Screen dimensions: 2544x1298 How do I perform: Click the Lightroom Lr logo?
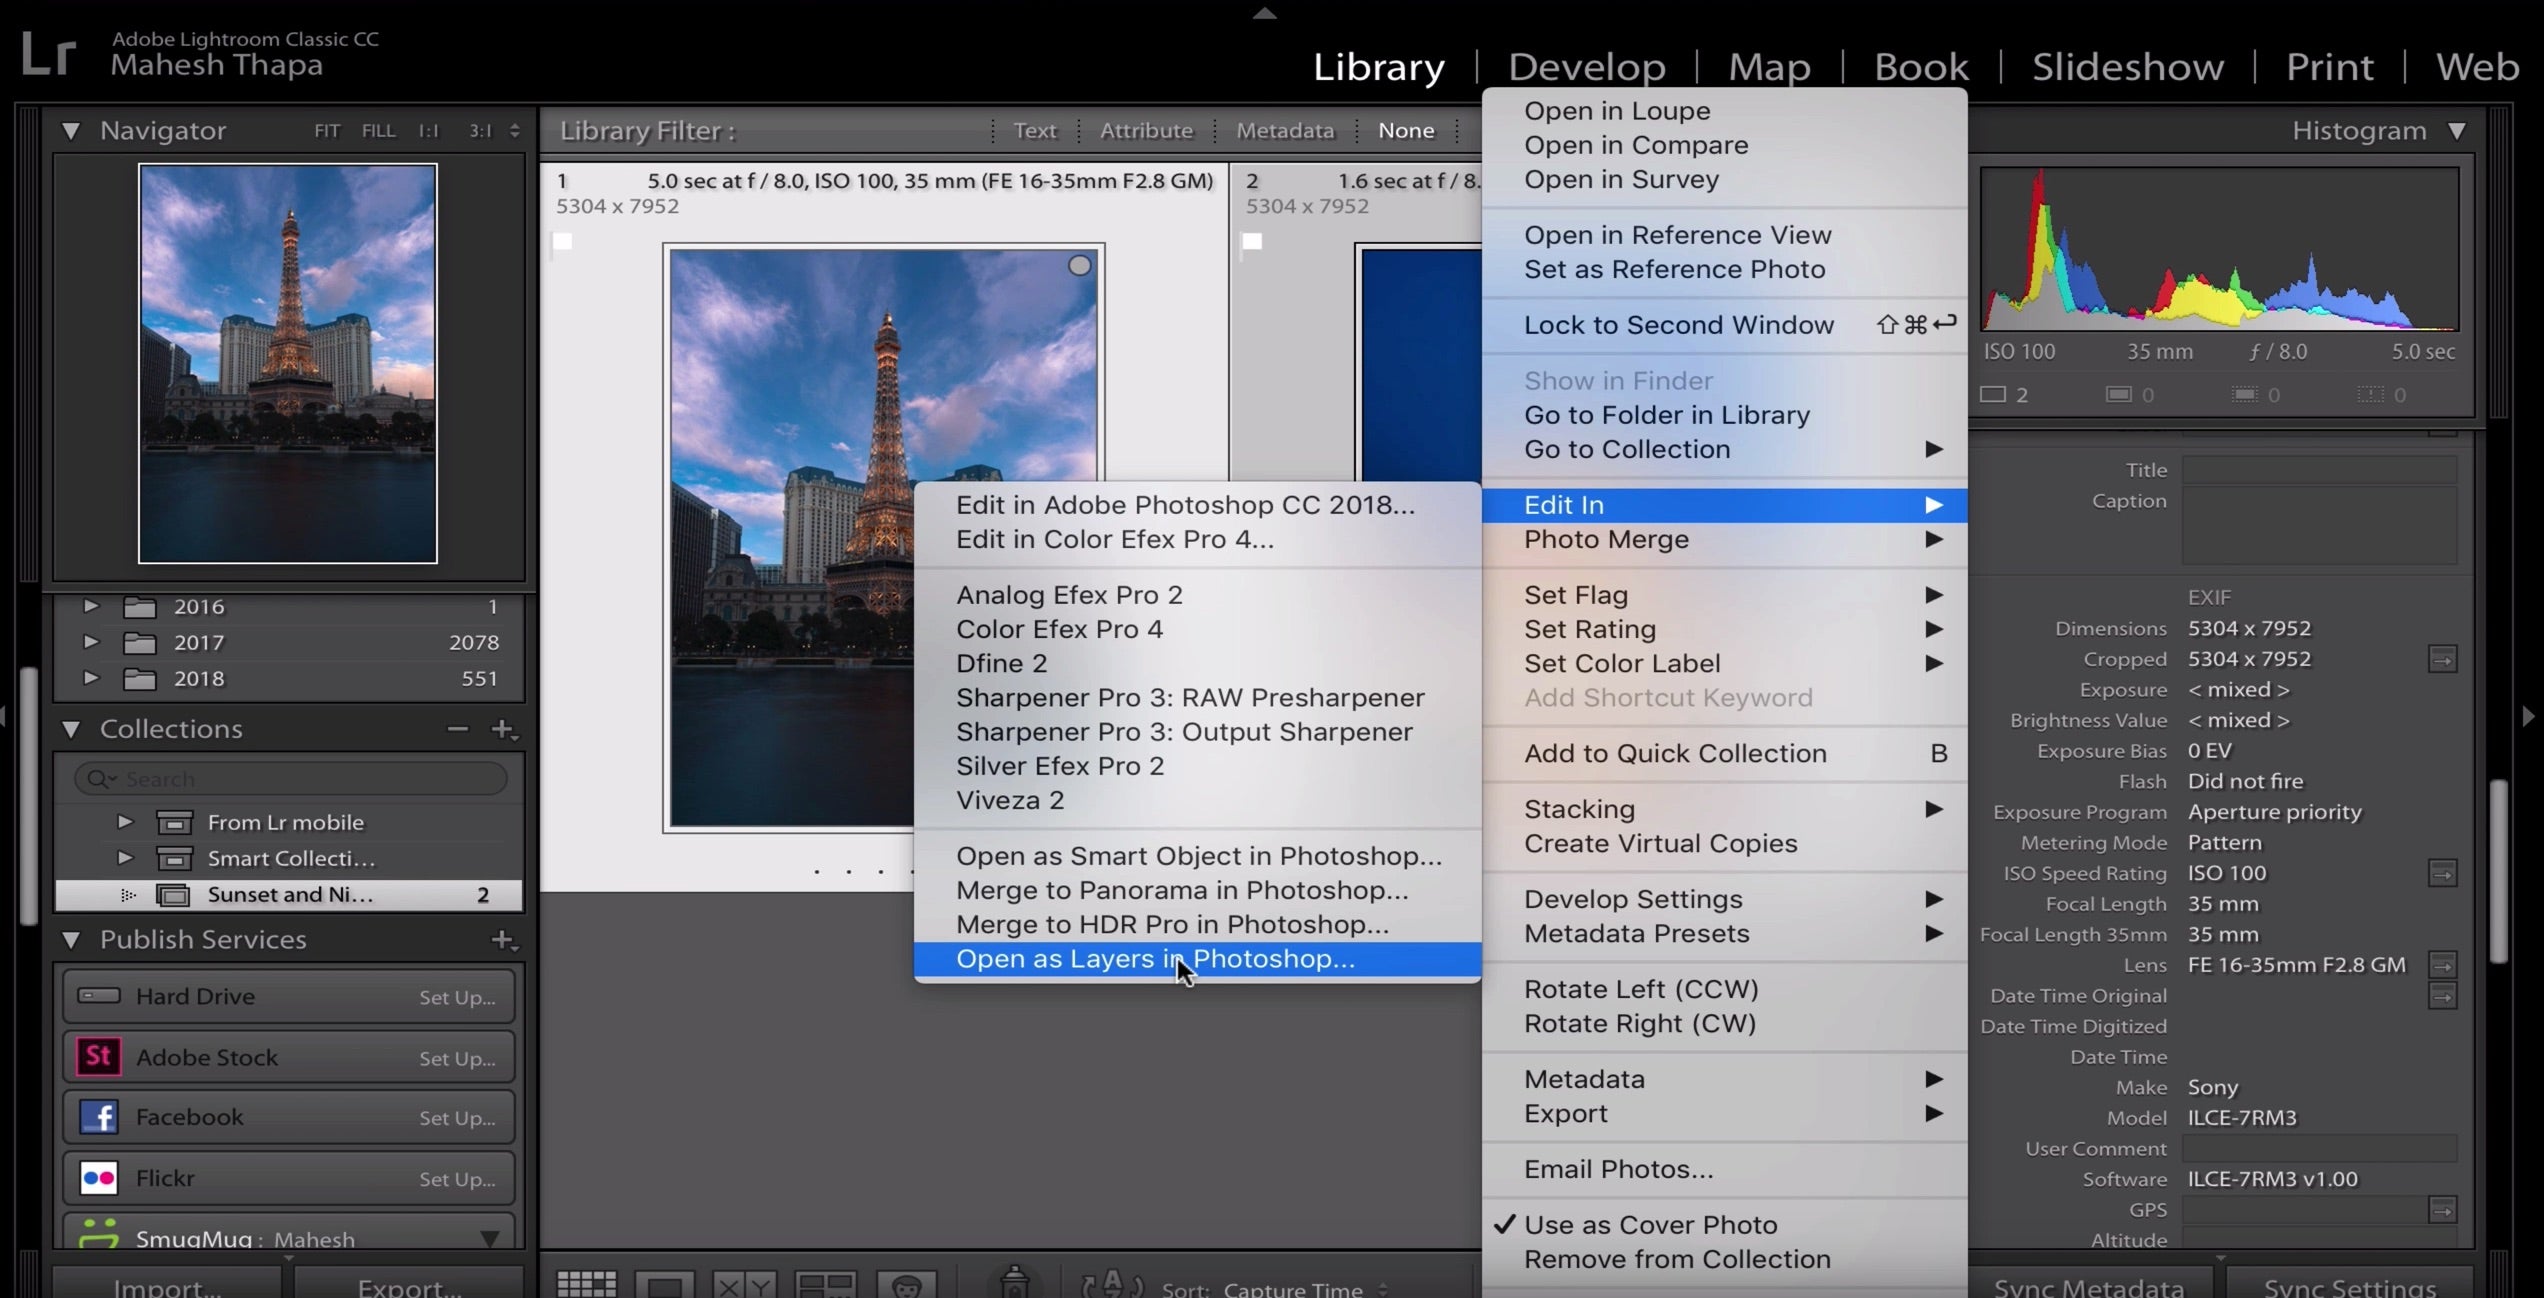(47, 53)
